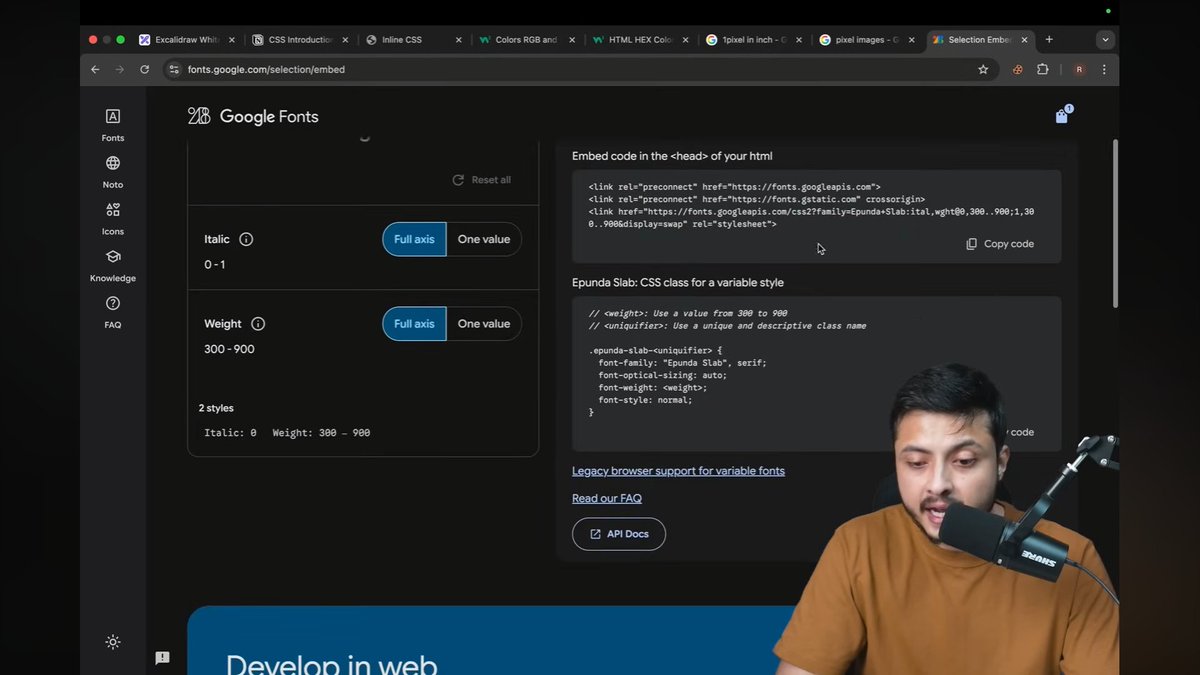The height and width of the screenshot is (675, 1200).
Task: Click the browser forward arrow
Action: 120,69
